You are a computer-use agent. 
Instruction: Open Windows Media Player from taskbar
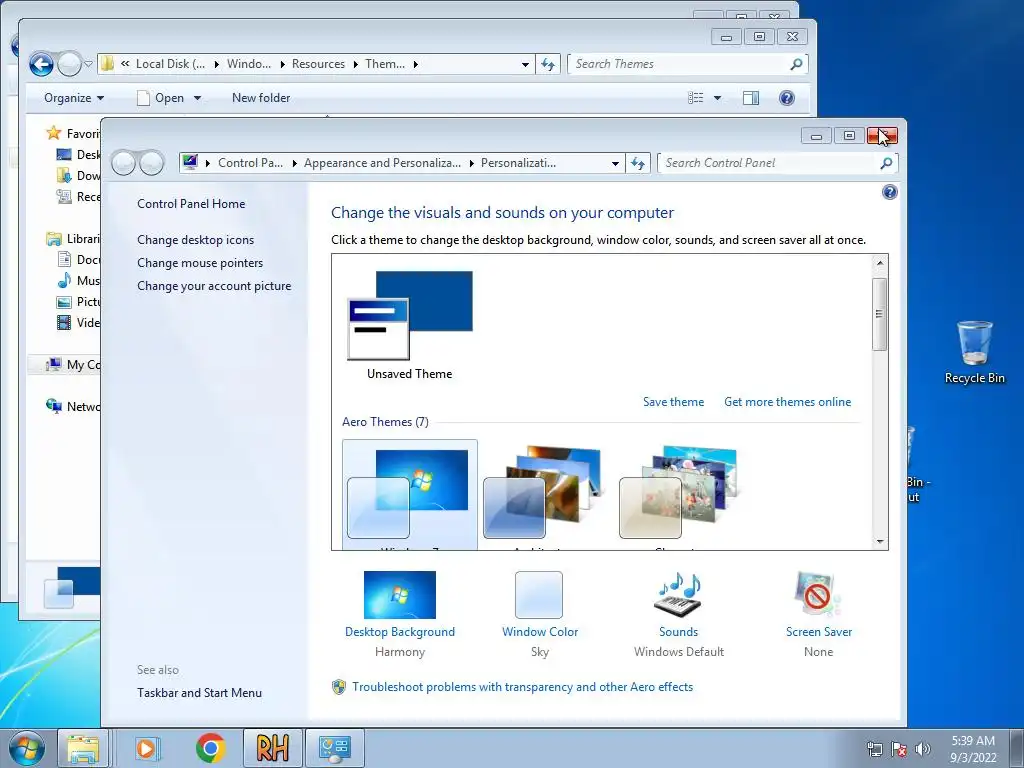tap(147, 748)
